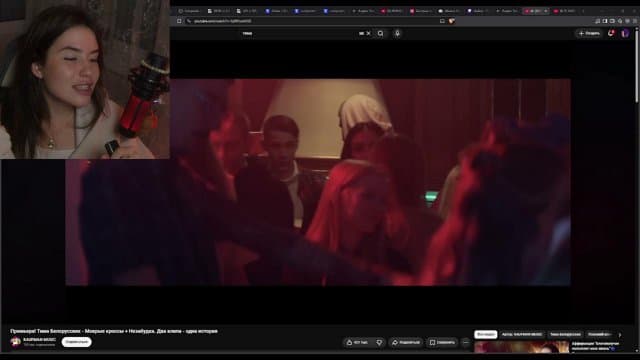
Task: Share the video (Поделиться)
Action: (406, 342)
